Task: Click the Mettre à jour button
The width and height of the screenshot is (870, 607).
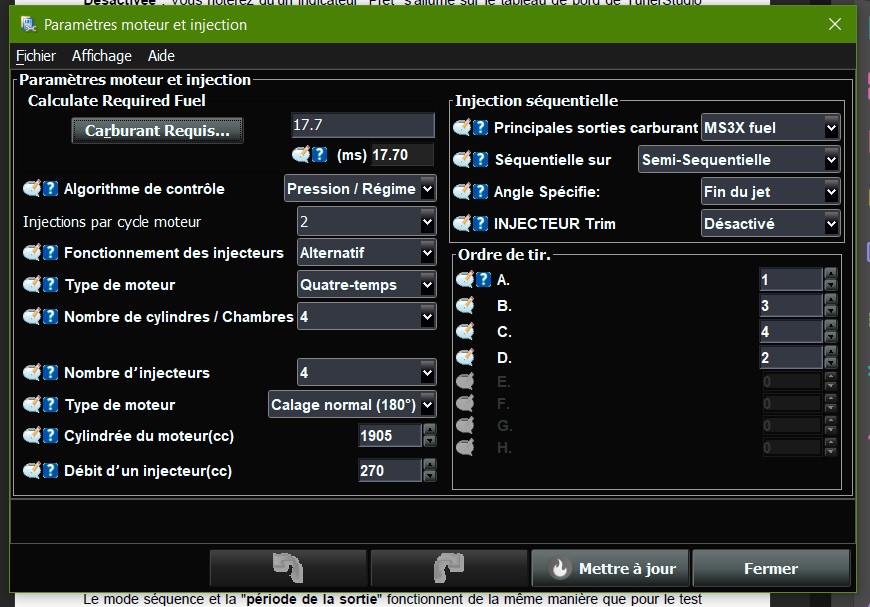Action: (610, 568)
